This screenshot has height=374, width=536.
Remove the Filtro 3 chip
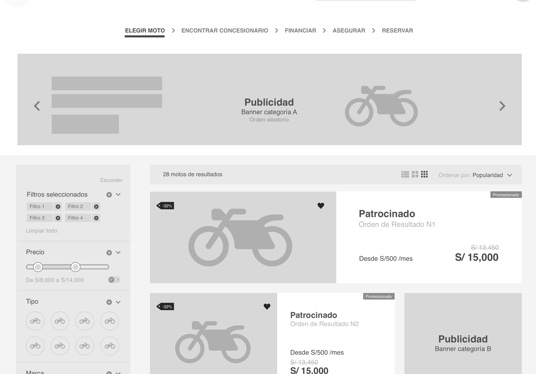pos(58,218)
